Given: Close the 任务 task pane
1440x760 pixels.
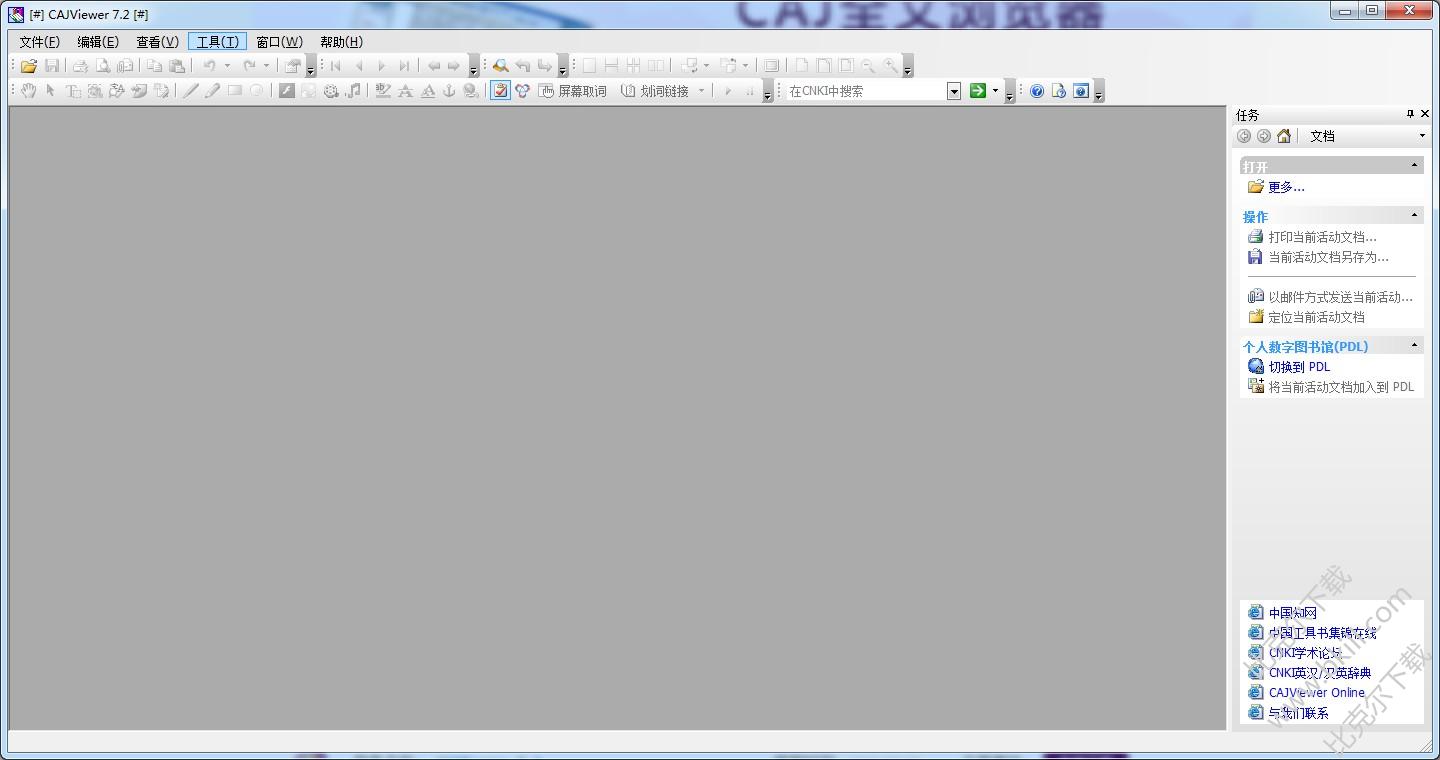Looking at the screenshot, I should point(1425,114).
